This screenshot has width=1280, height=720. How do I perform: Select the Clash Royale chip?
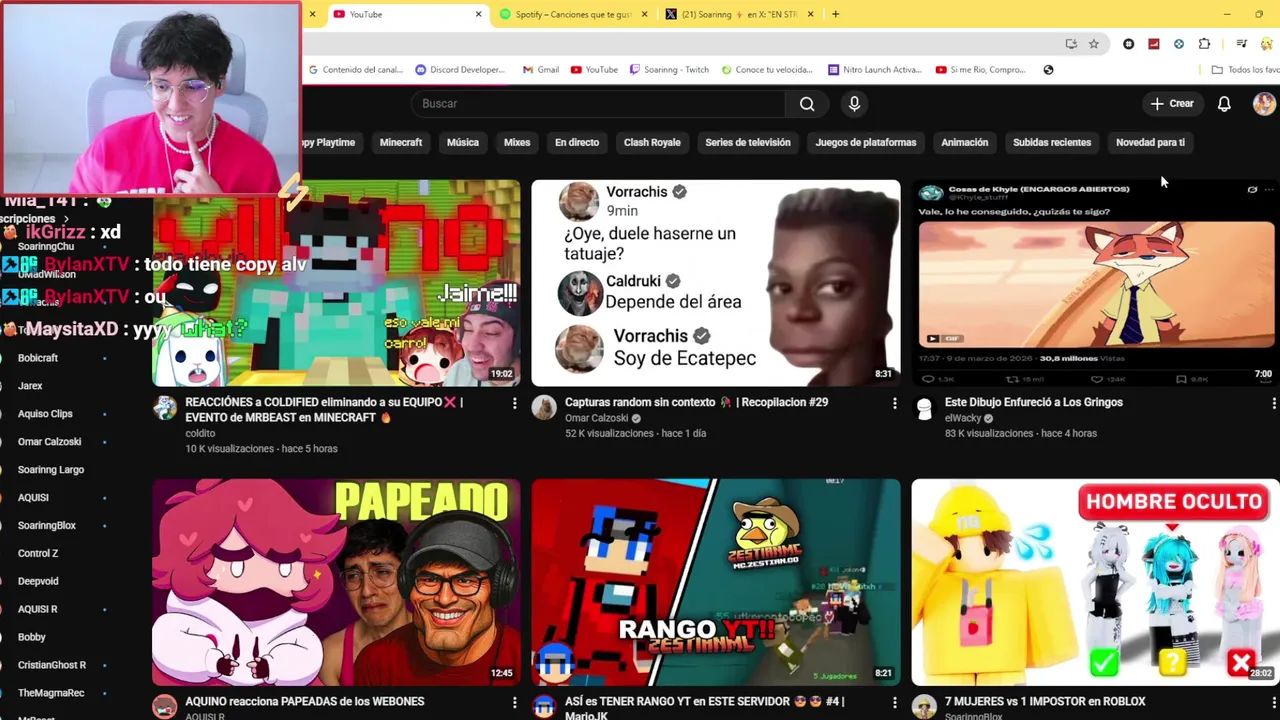pyautogui.click(x=652, y=143)
